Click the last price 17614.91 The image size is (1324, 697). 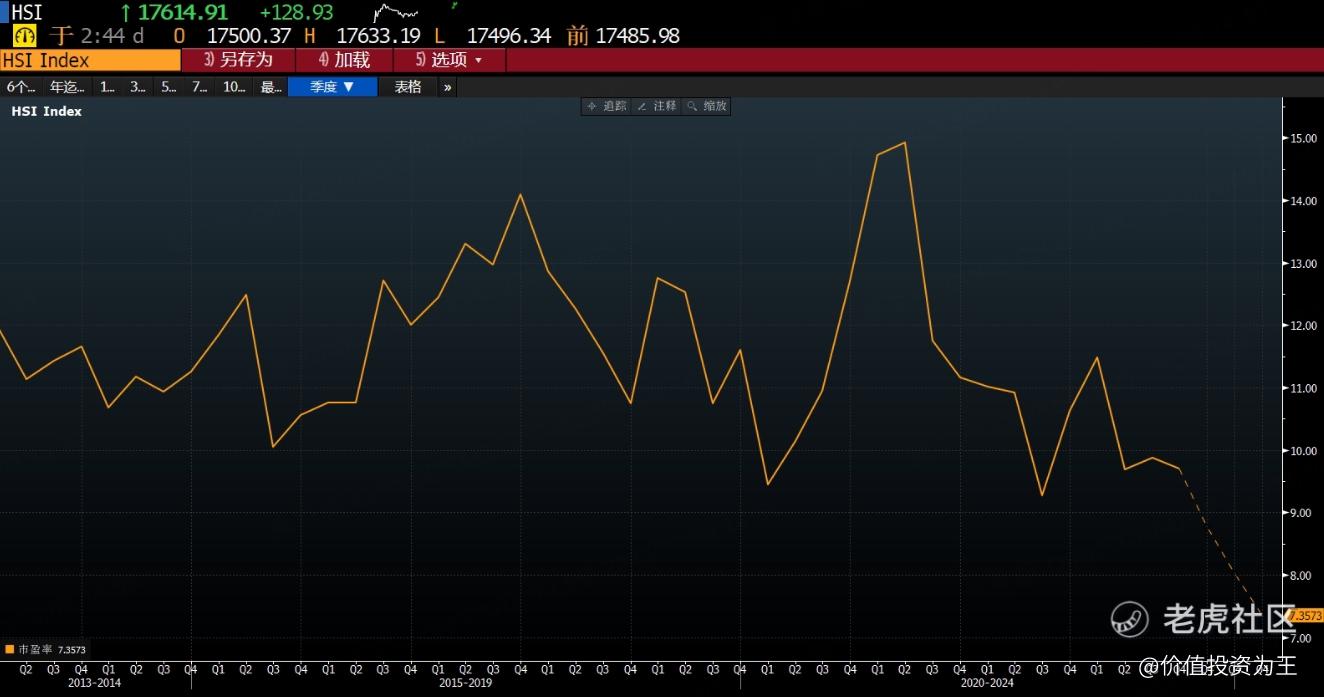click(x=182, y=13)
